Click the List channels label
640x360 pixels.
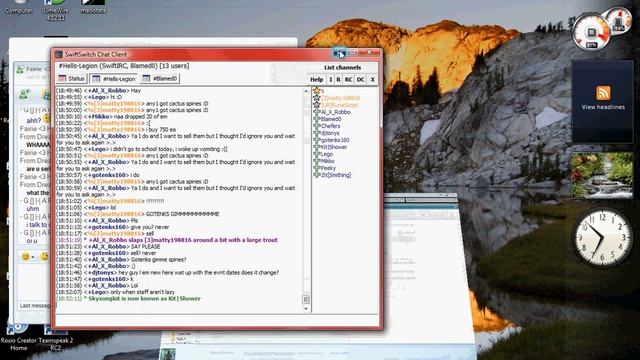click(342, 67)
